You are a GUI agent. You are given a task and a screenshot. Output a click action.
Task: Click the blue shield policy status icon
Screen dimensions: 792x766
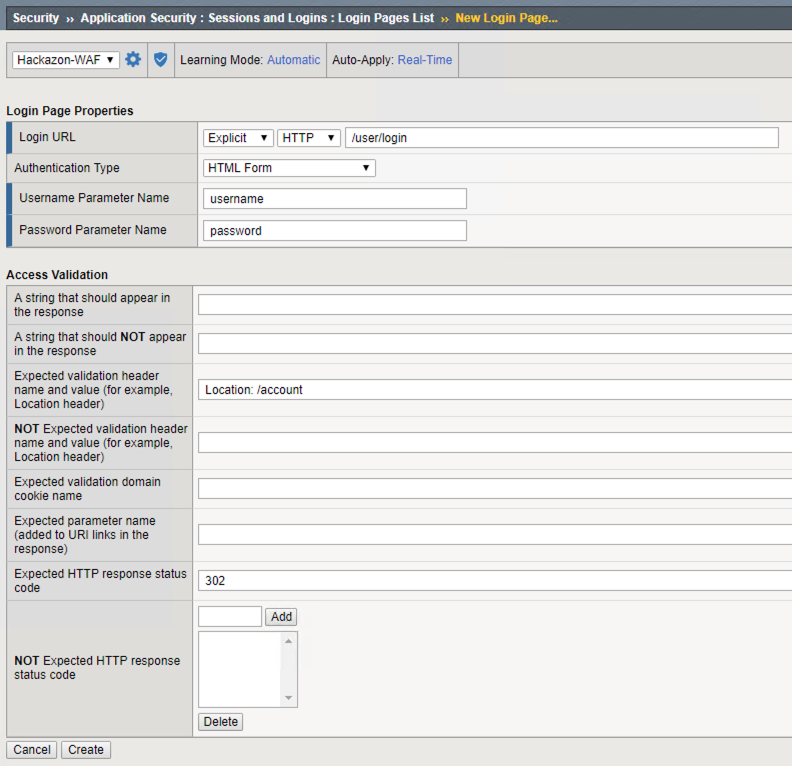161,60
